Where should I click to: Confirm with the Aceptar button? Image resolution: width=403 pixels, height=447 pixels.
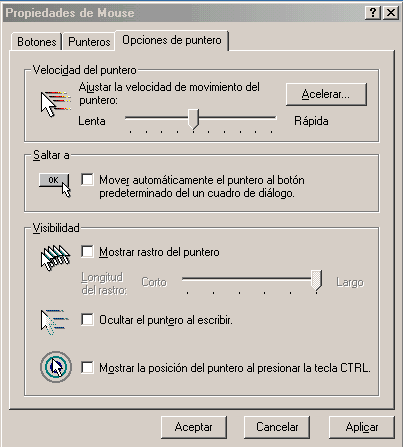[x=194, y=427]
